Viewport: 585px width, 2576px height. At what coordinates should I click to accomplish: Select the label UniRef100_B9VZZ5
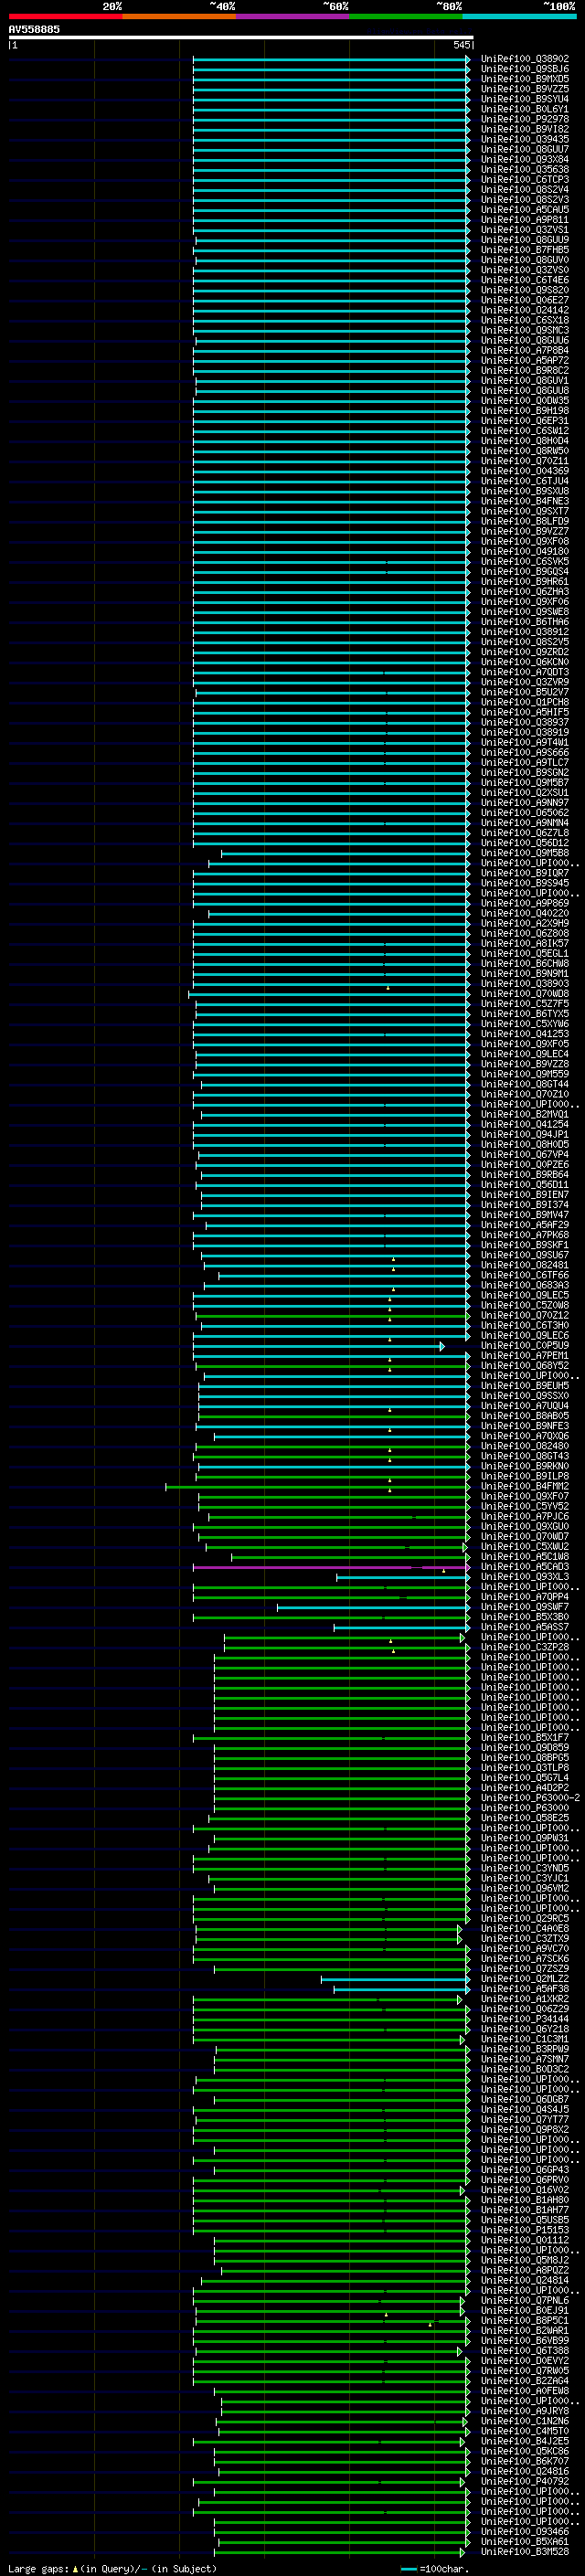point(525,89)
